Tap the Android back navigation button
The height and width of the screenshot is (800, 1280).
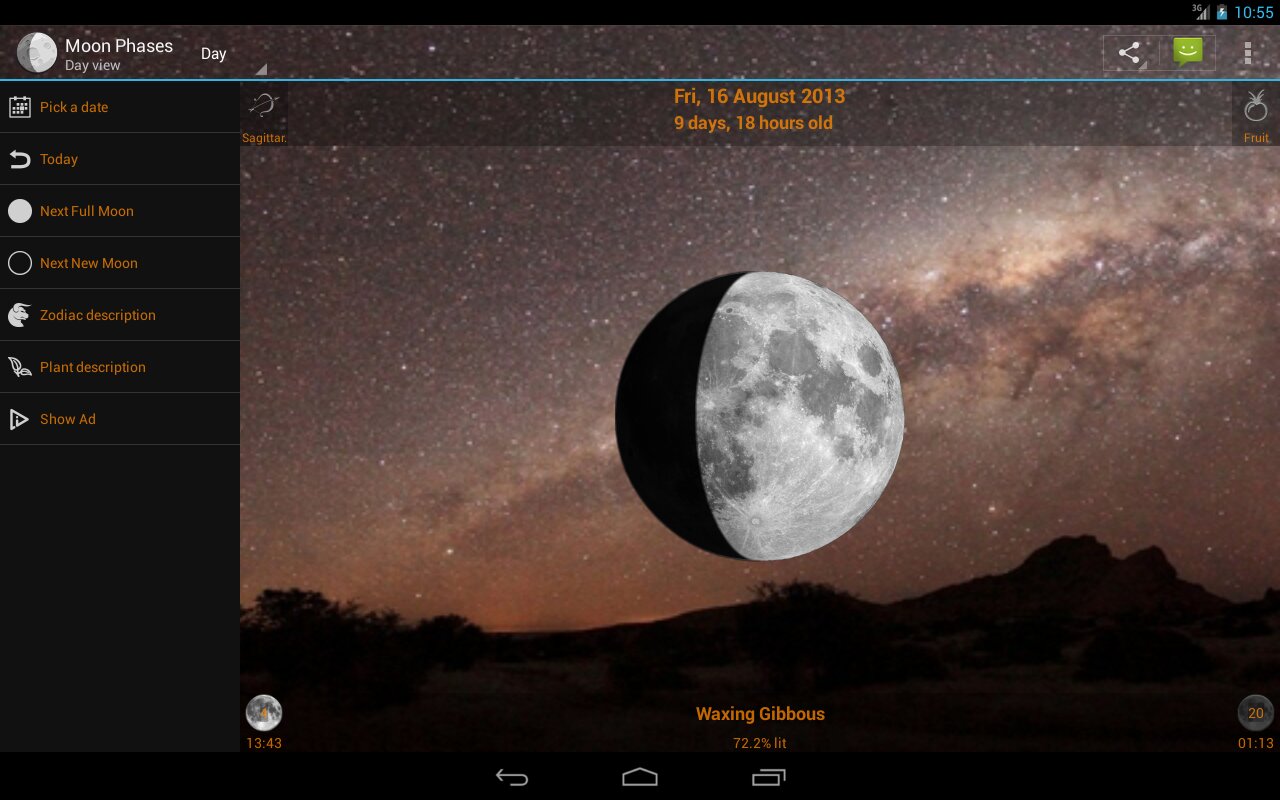coord(512,777)
